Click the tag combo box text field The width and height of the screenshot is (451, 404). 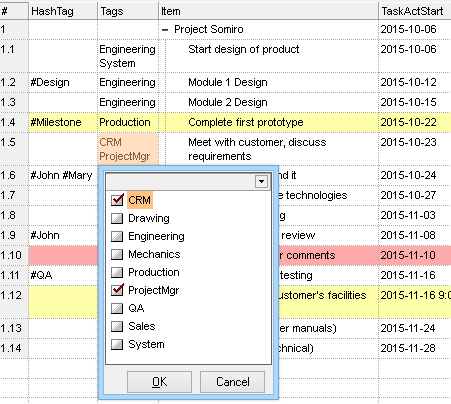tap(180, 182)
